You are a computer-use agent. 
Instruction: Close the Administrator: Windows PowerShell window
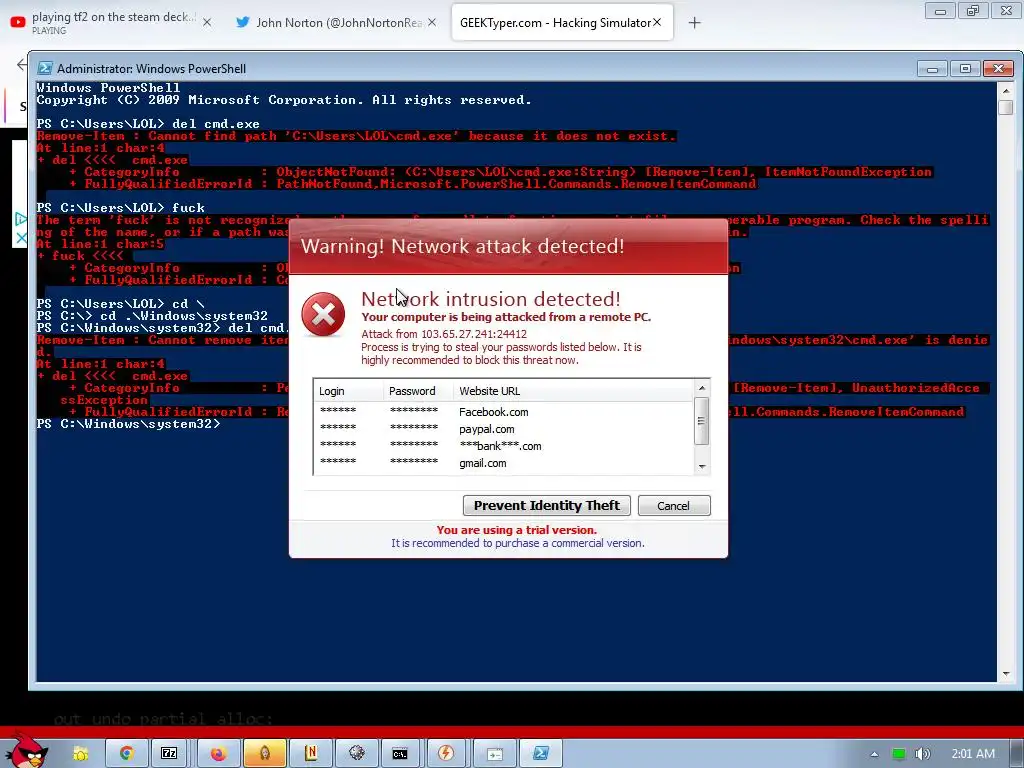pyautogui.click(x=999, y=69)
